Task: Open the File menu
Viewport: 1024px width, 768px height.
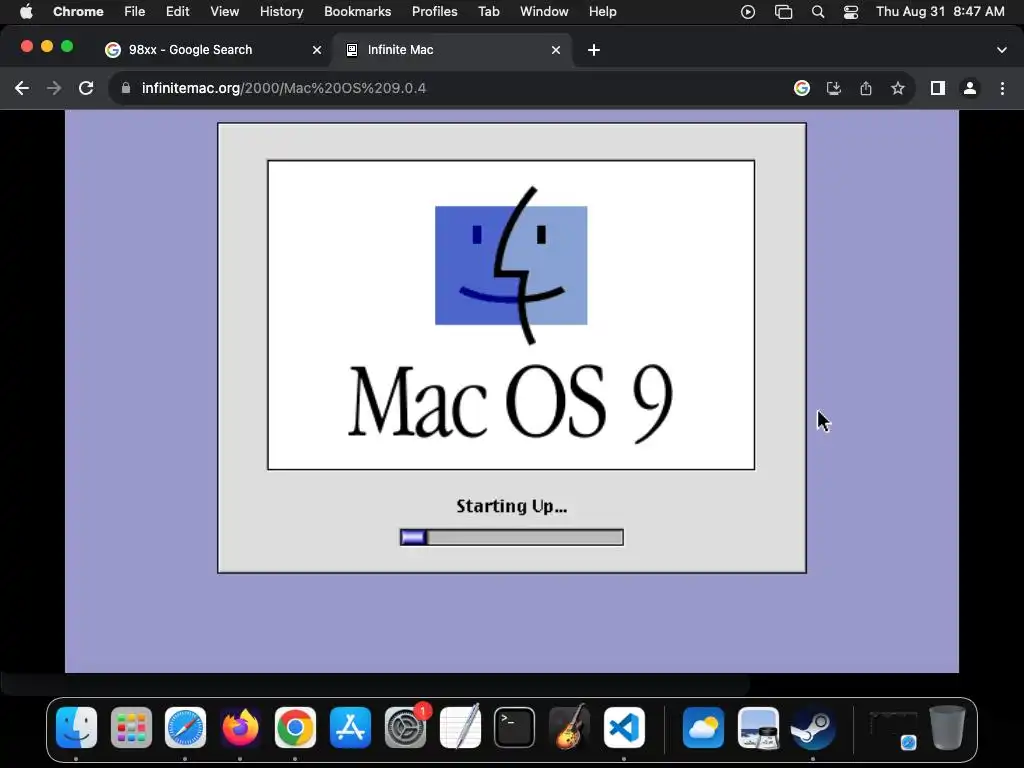Action: 135,12
